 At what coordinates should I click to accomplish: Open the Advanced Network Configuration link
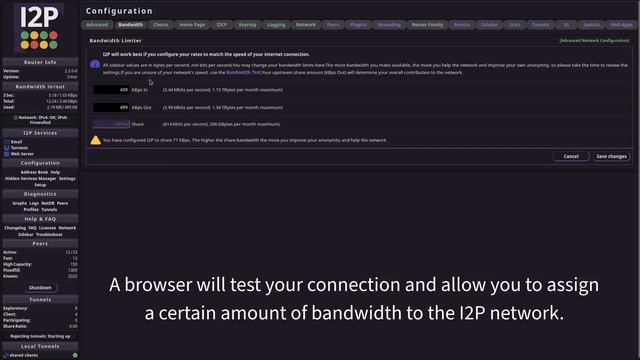pyautogui.click(x=594, y=40)
